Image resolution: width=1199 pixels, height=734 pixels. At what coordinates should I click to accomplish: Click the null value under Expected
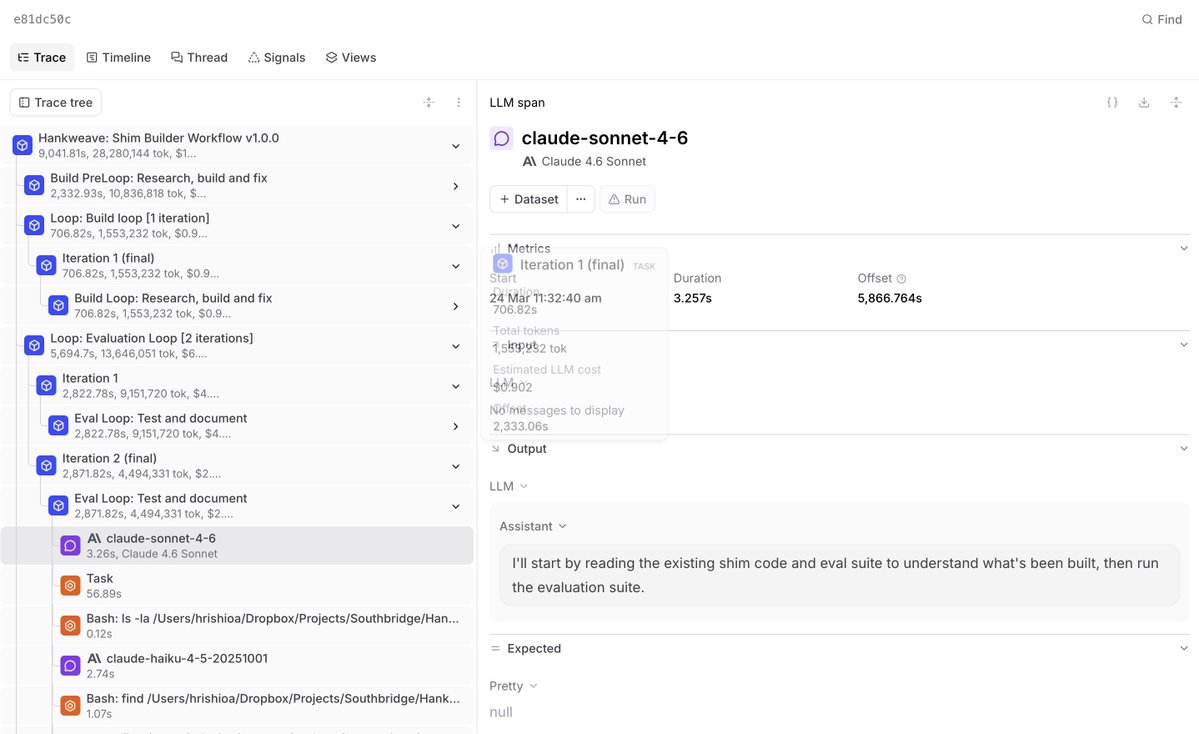click(501, 712)
